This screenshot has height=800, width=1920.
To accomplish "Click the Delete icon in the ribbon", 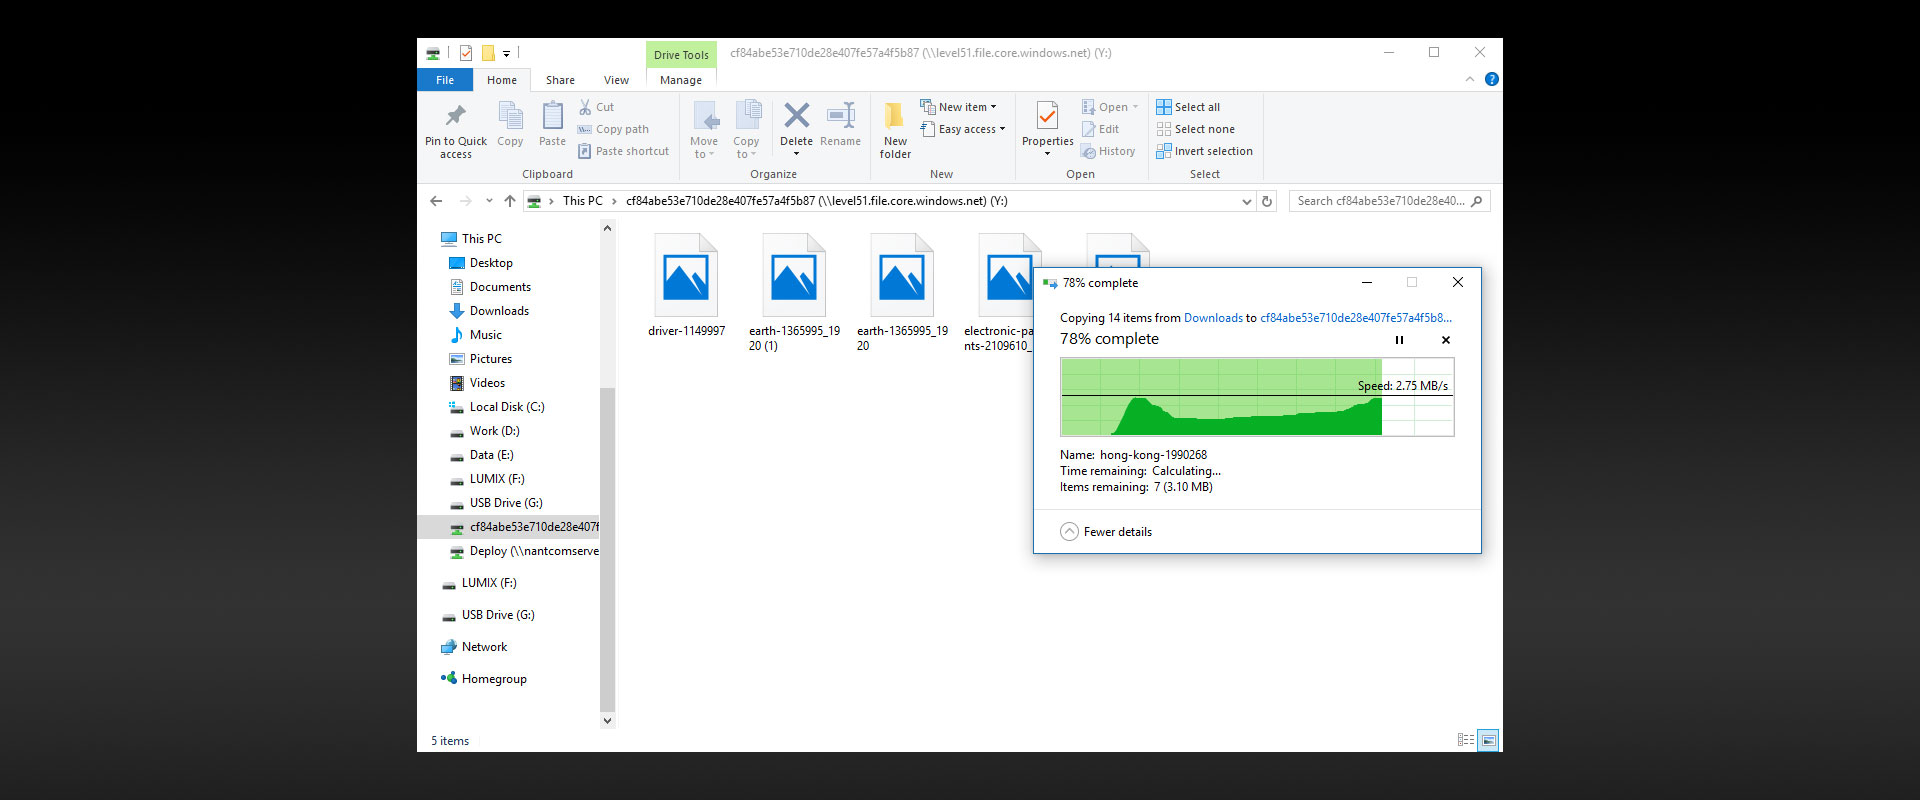I will tap(796, 116).
